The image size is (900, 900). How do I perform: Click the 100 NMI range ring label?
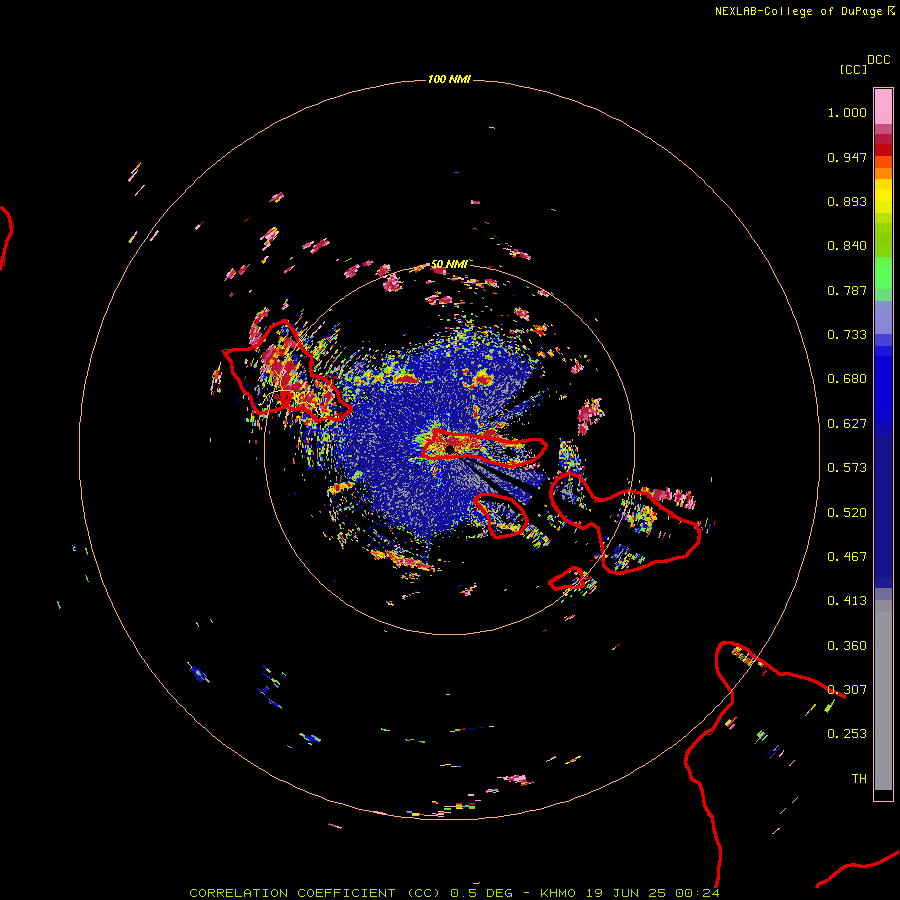tap(449, 79)
